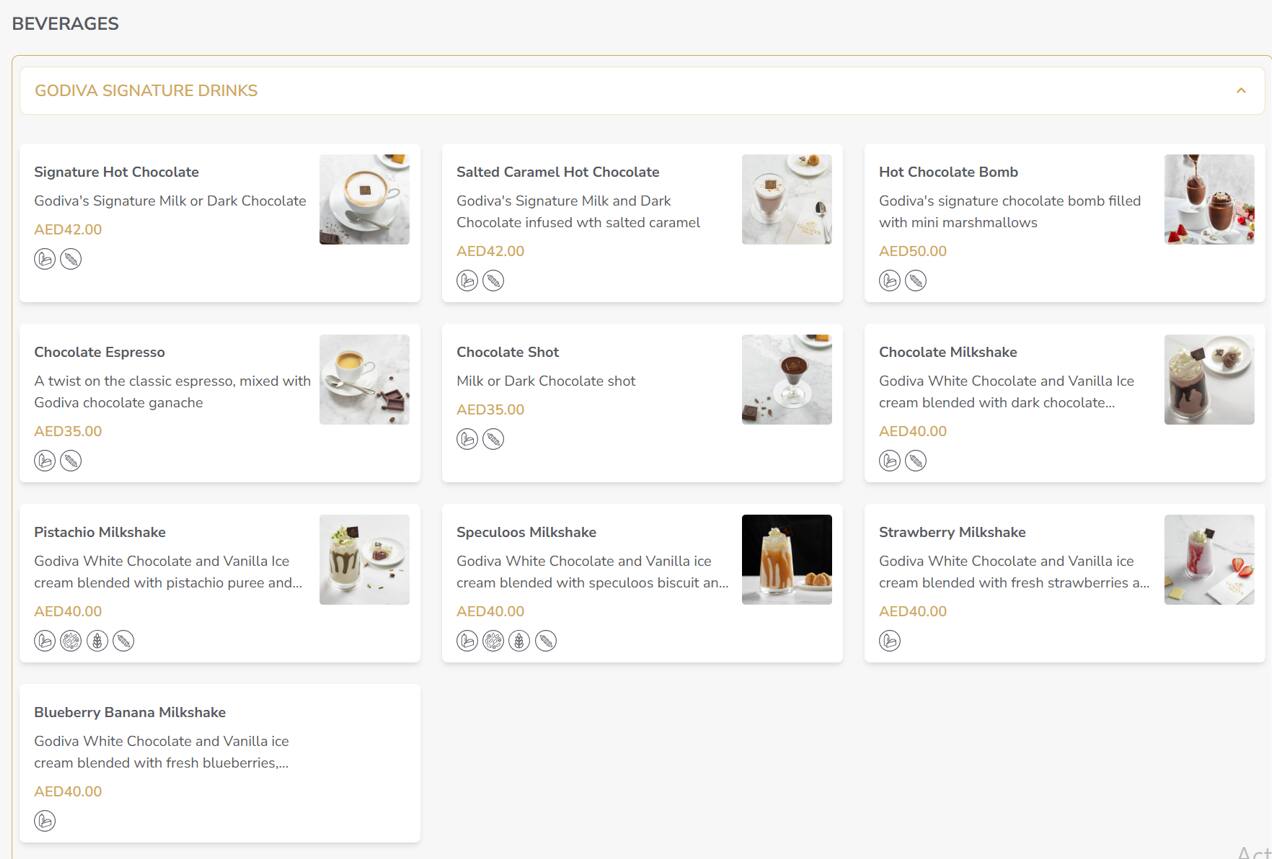The width and height of the screenshot is (1272, 859).
Task: Click Chocolate Milkshake photo
Action: 1209,379
